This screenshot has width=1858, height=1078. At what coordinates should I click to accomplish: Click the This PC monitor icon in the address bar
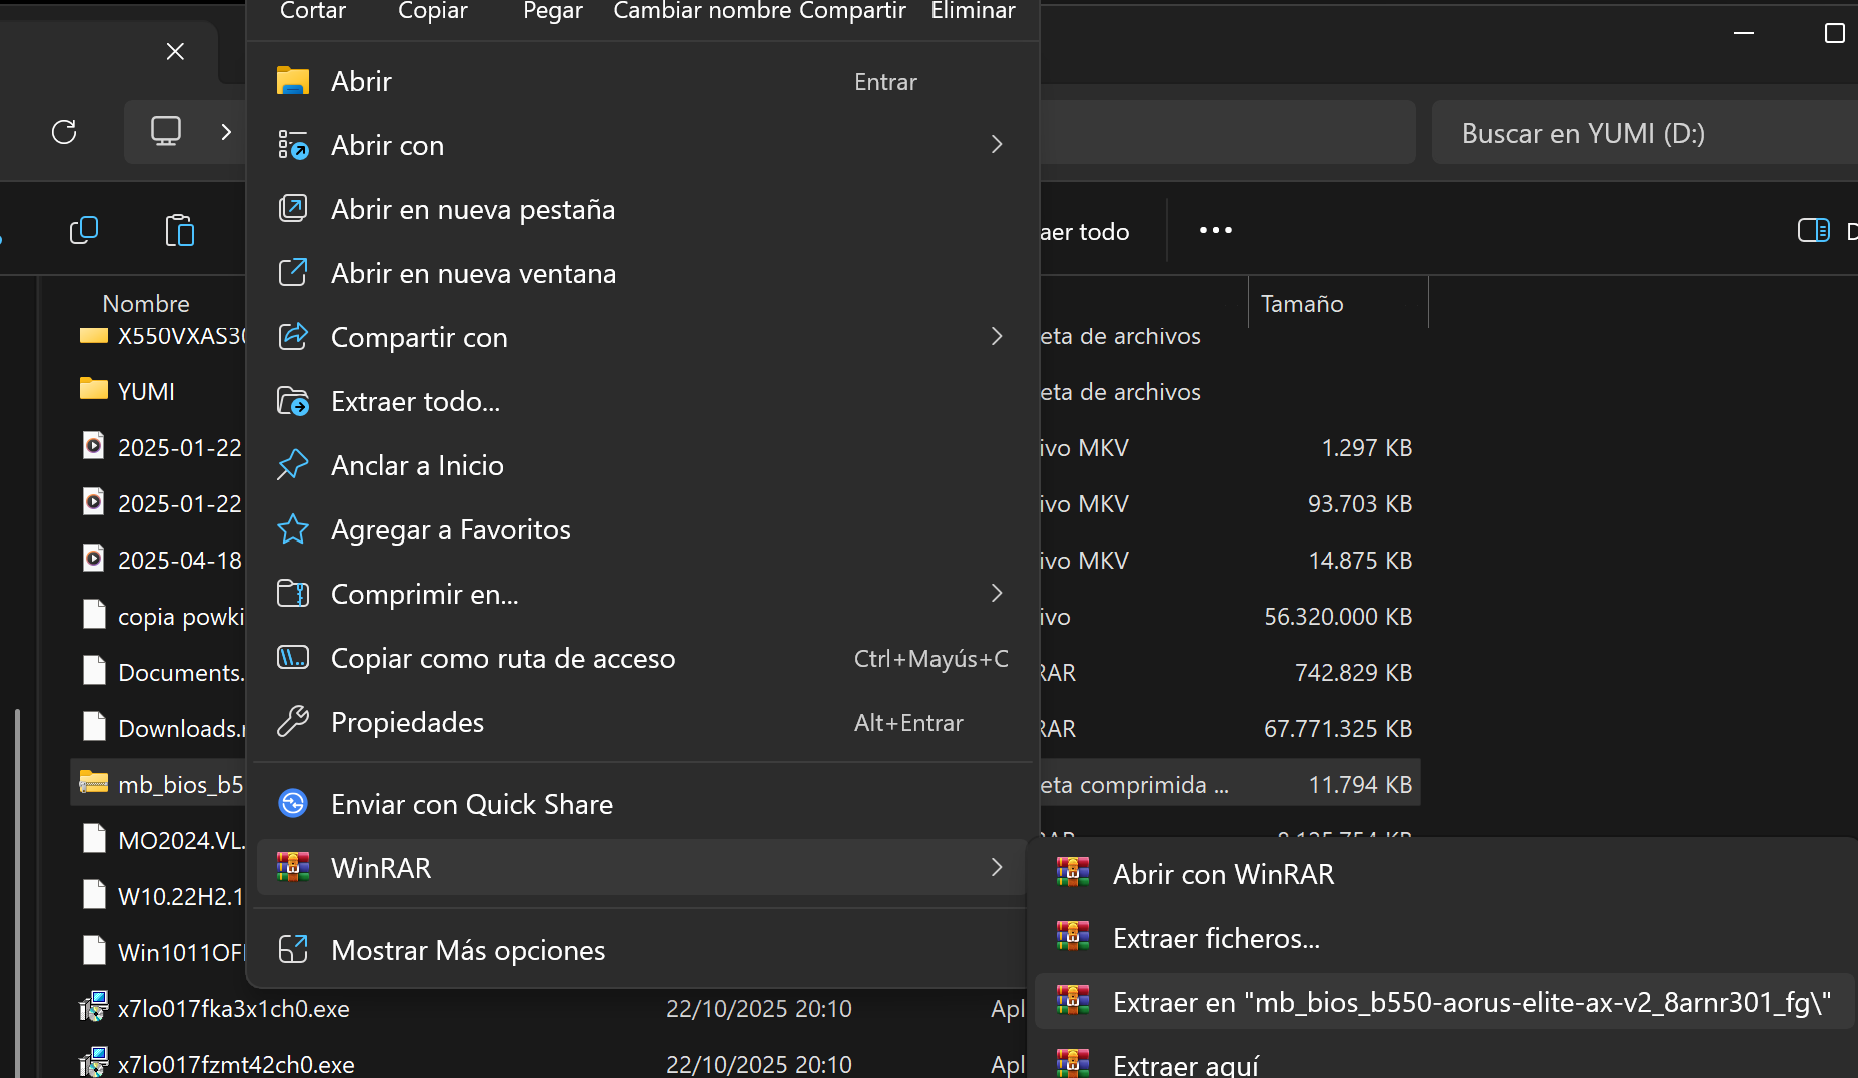[x=166, y=132]
